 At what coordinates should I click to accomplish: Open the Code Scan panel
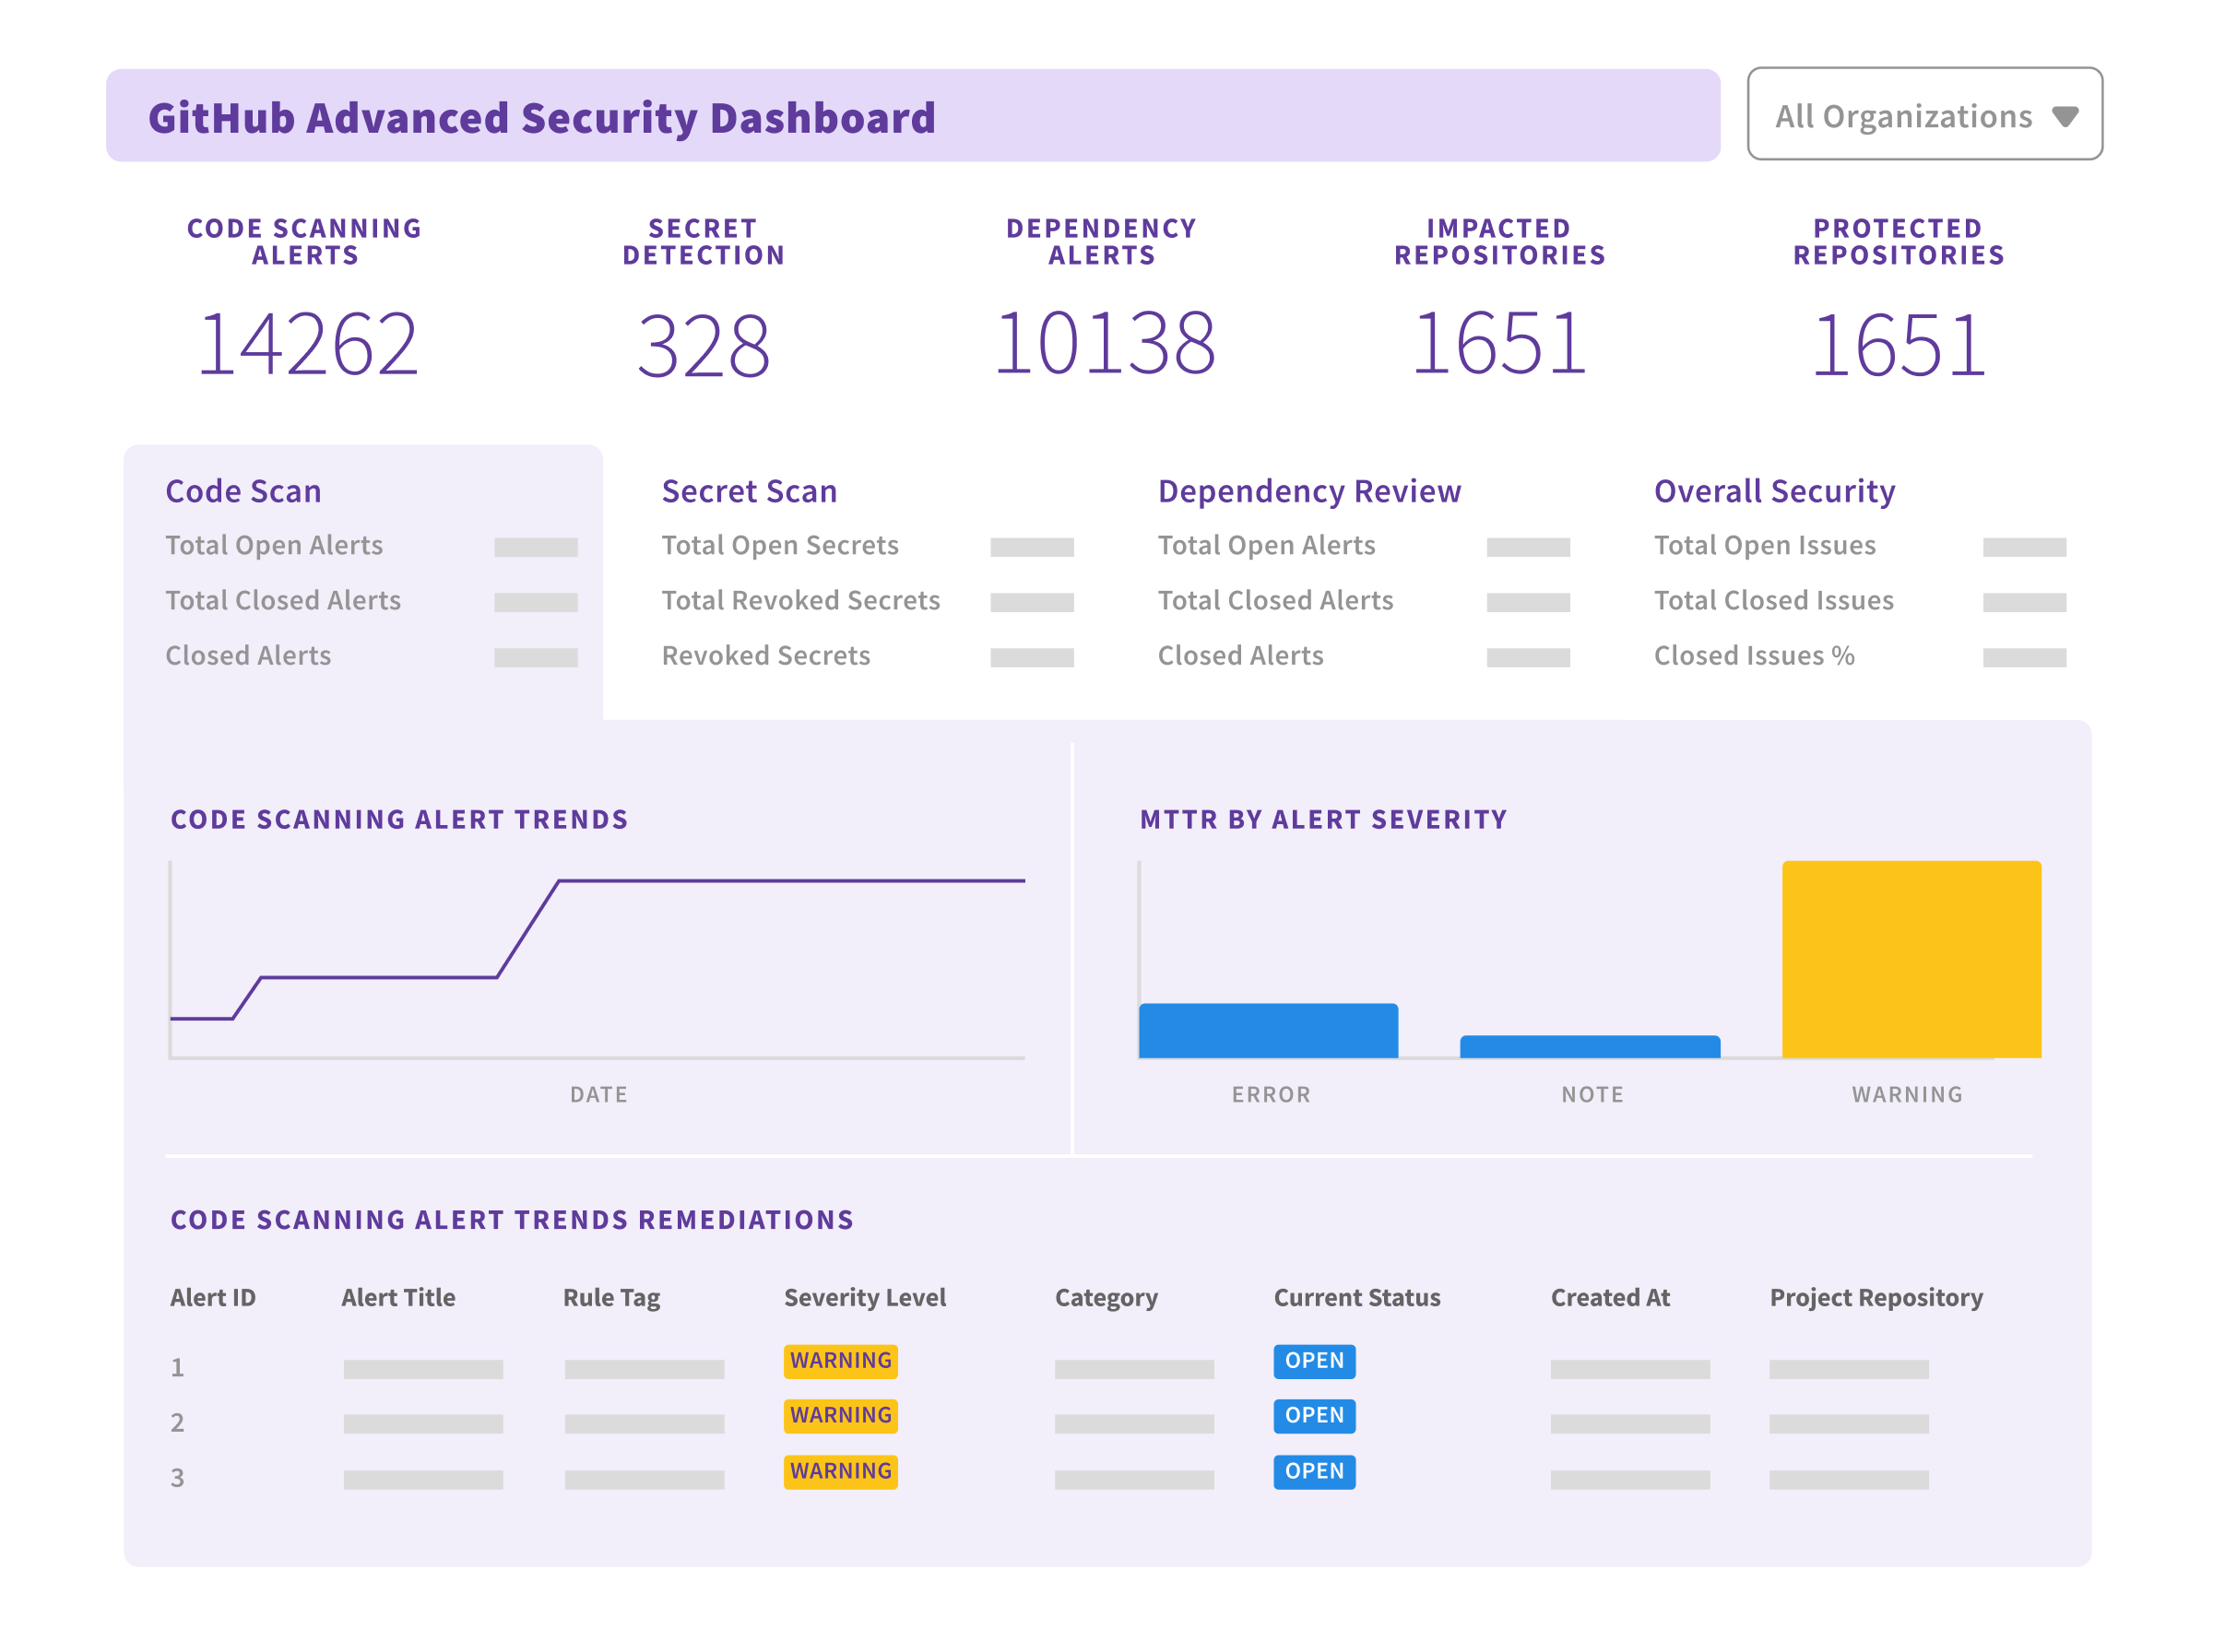[x=243, y=490]
